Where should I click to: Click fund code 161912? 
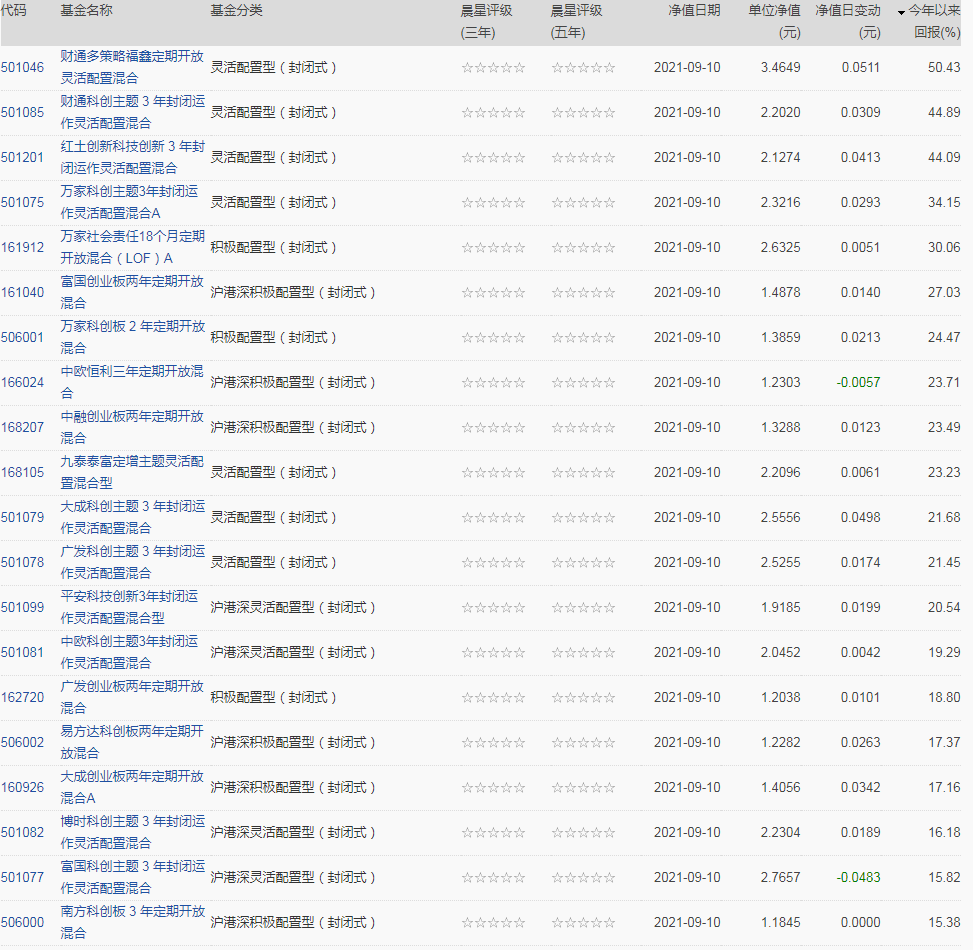(22, 247)
